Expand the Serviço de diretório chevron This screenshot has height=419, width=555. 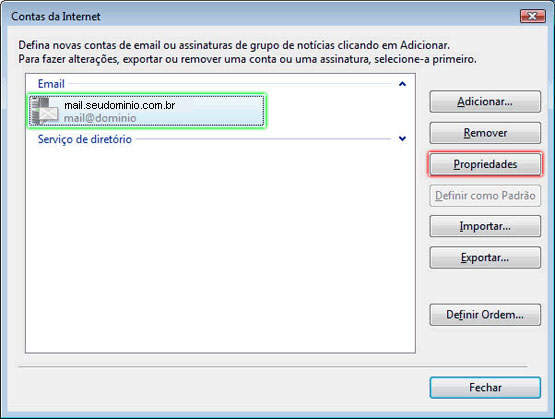click(402, 139)
